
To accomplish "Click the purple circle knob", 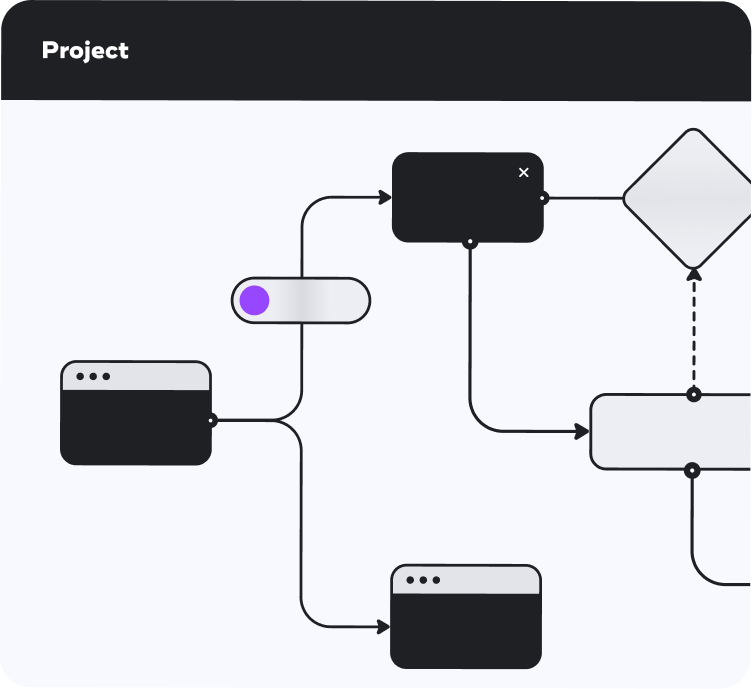I will point(255,301).
